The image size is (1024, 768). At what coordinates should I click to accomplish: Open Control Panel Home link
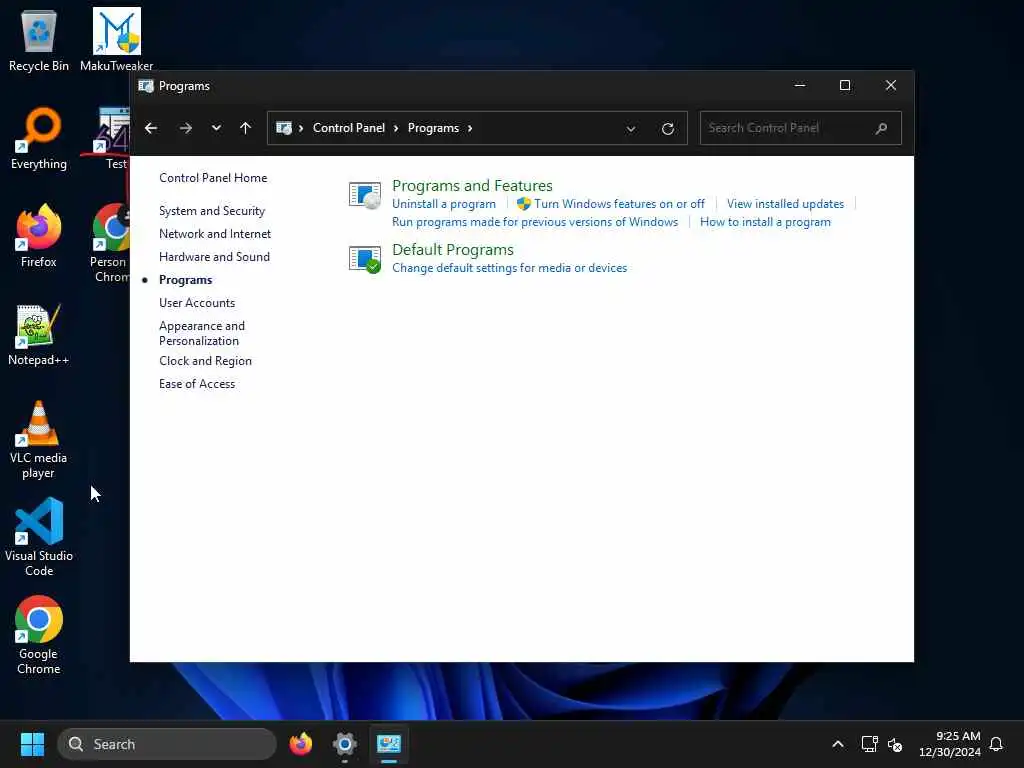coord(213,178)
